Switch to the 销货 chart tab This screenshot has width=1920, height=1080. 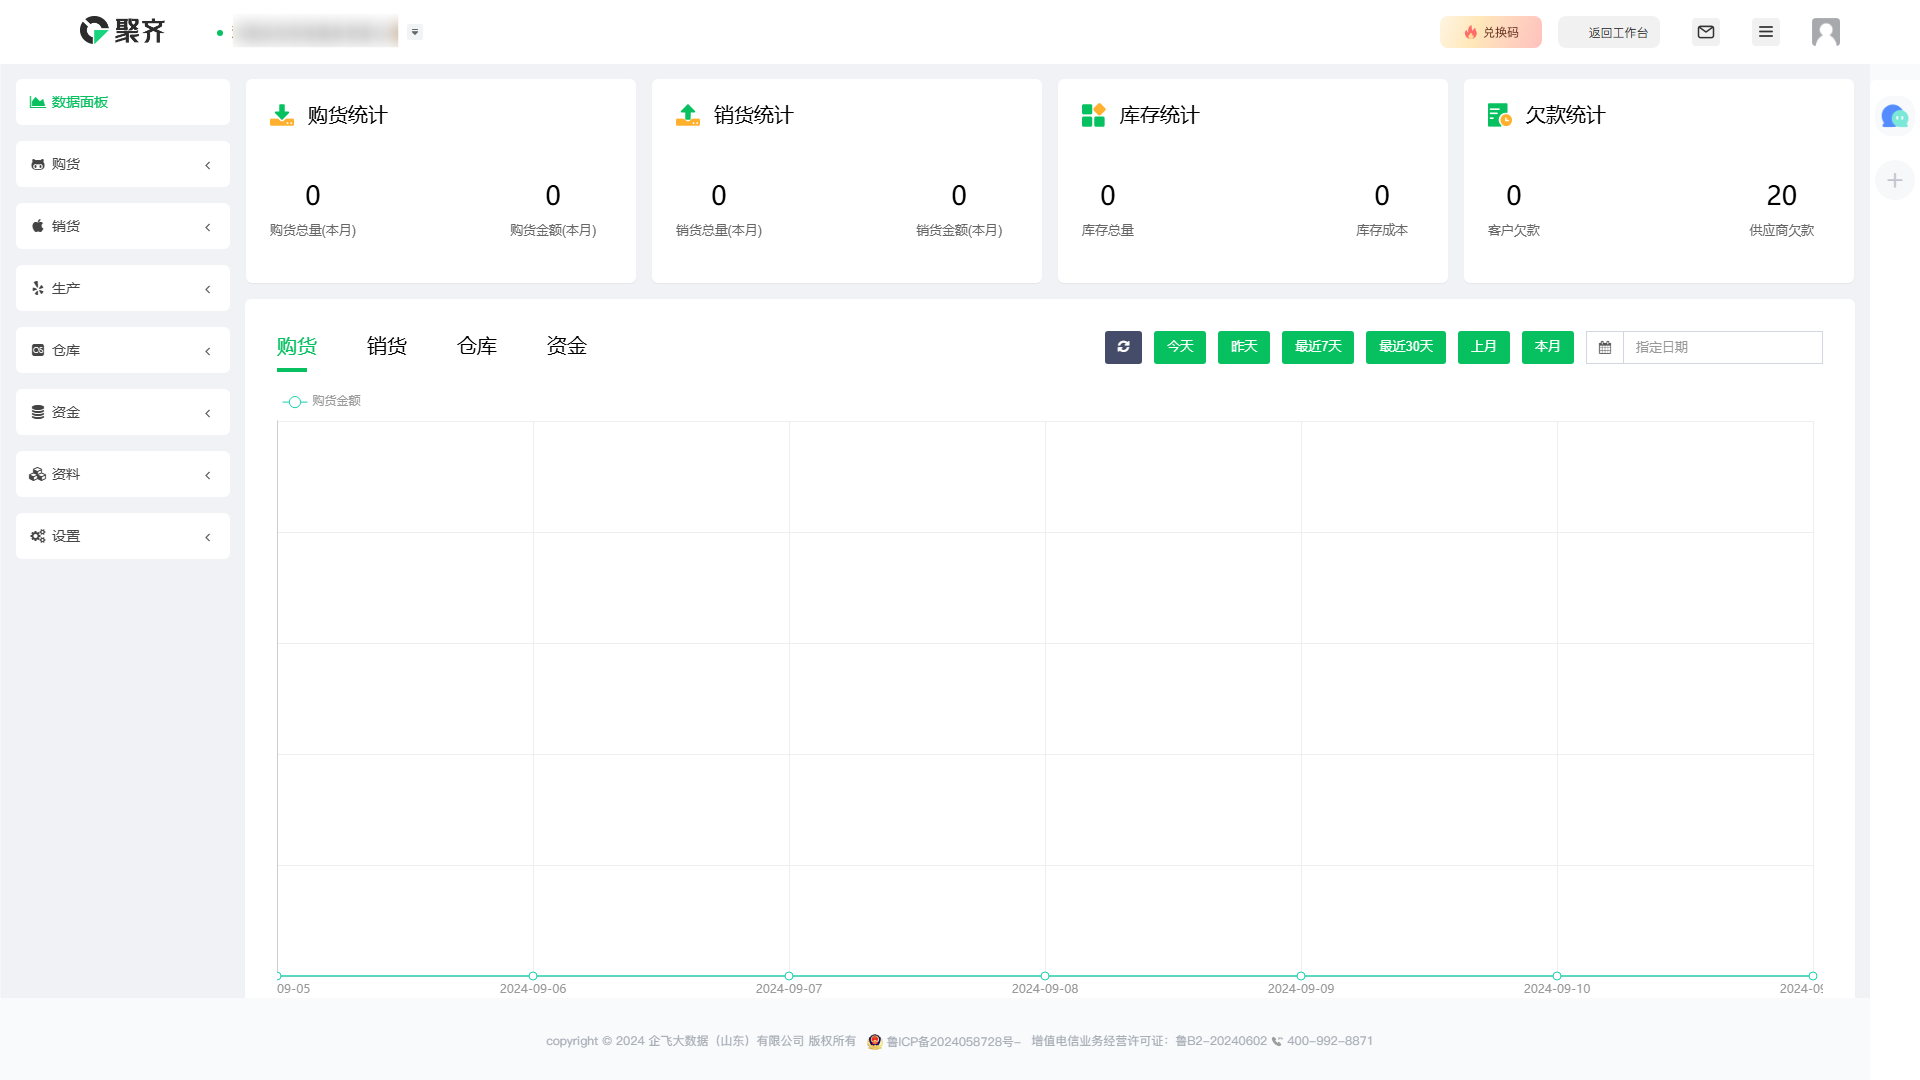(387, 346)
